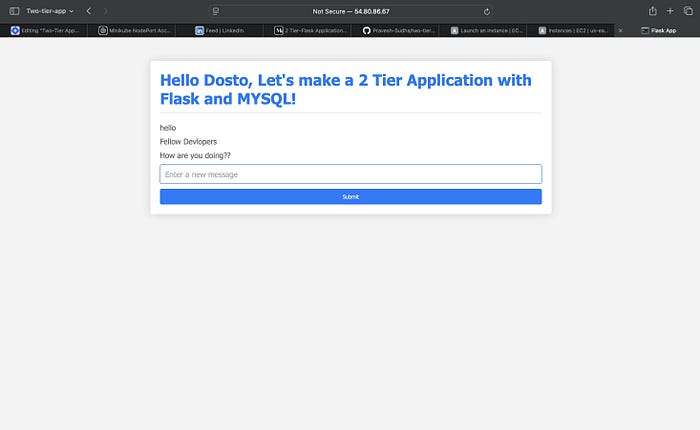Switch to the Instances | EC2 tab
The width and height of the screenshot is (700, 430).
tap(570, 30)
